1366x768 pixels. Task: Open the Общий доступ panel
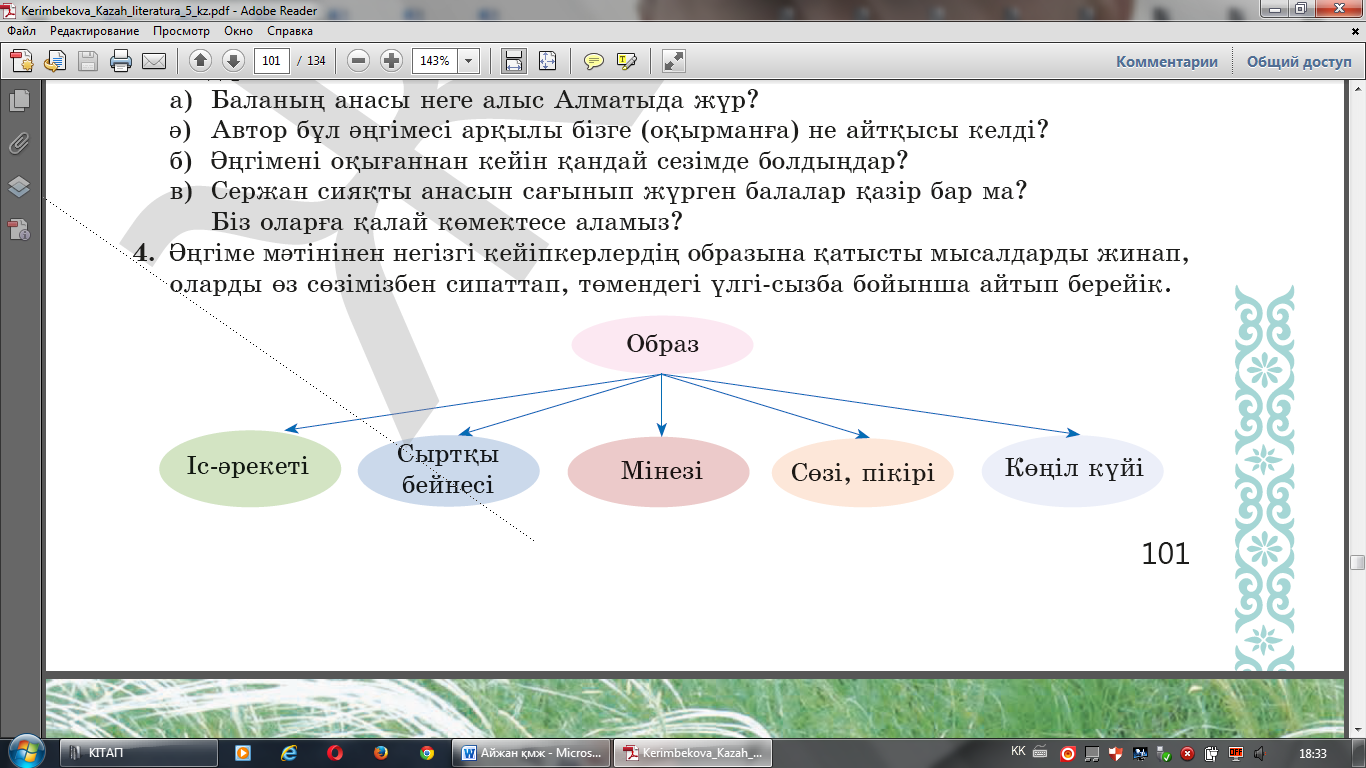click(x=1299, y=61)
